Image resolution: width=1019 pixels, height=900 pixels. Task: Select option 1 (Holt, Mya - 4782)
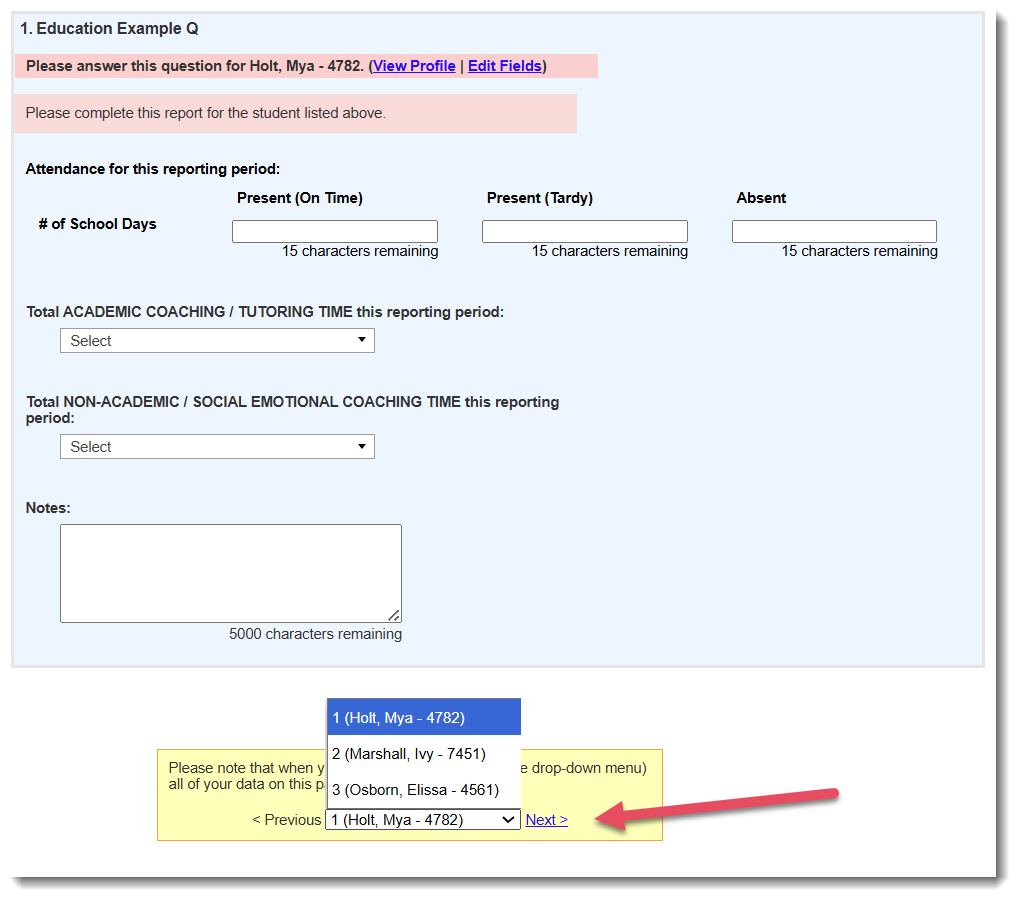[424, 717]
